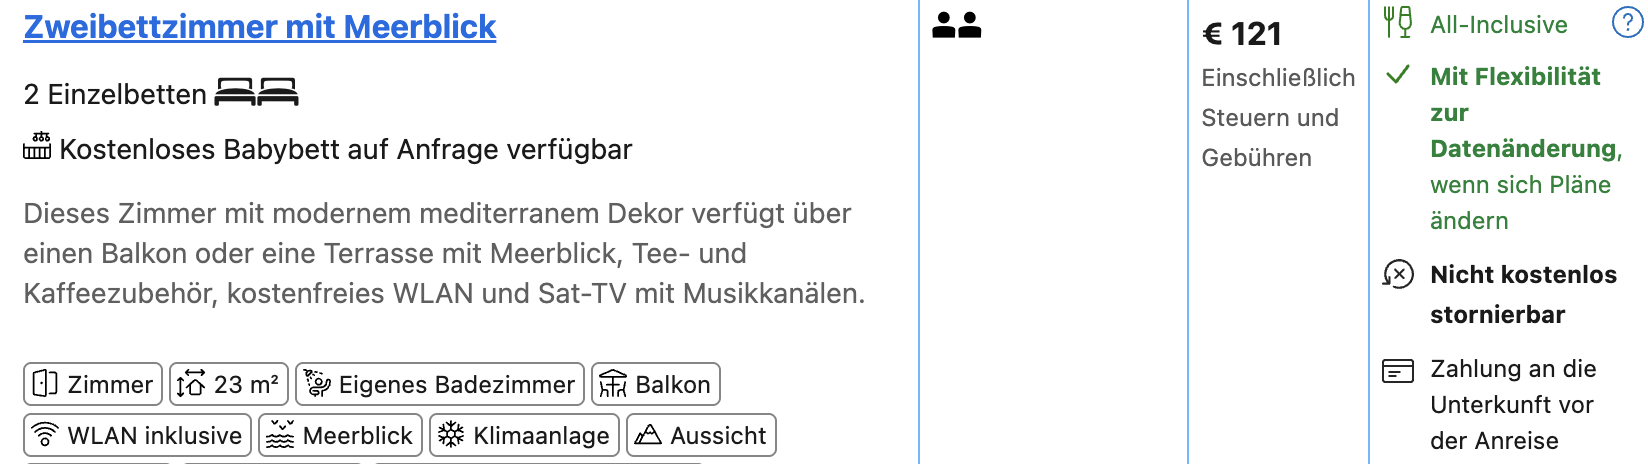This screenshot has height=464, width=1648.
Task: Click the payment card icon
Action: point(1398,371)
